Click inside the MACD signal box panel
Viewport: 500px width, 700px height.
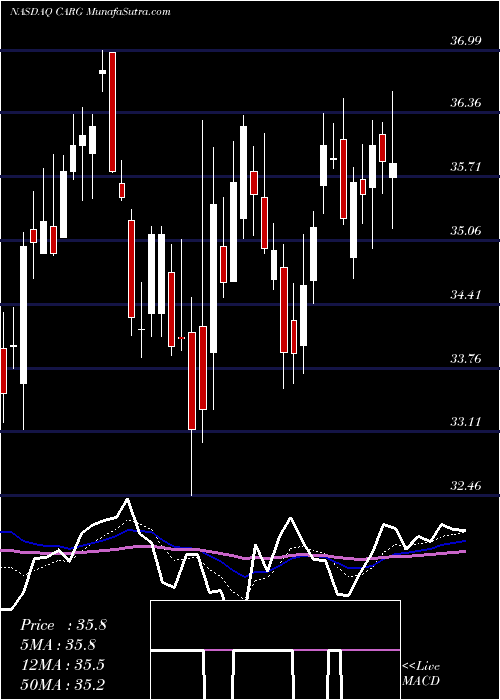275,650
